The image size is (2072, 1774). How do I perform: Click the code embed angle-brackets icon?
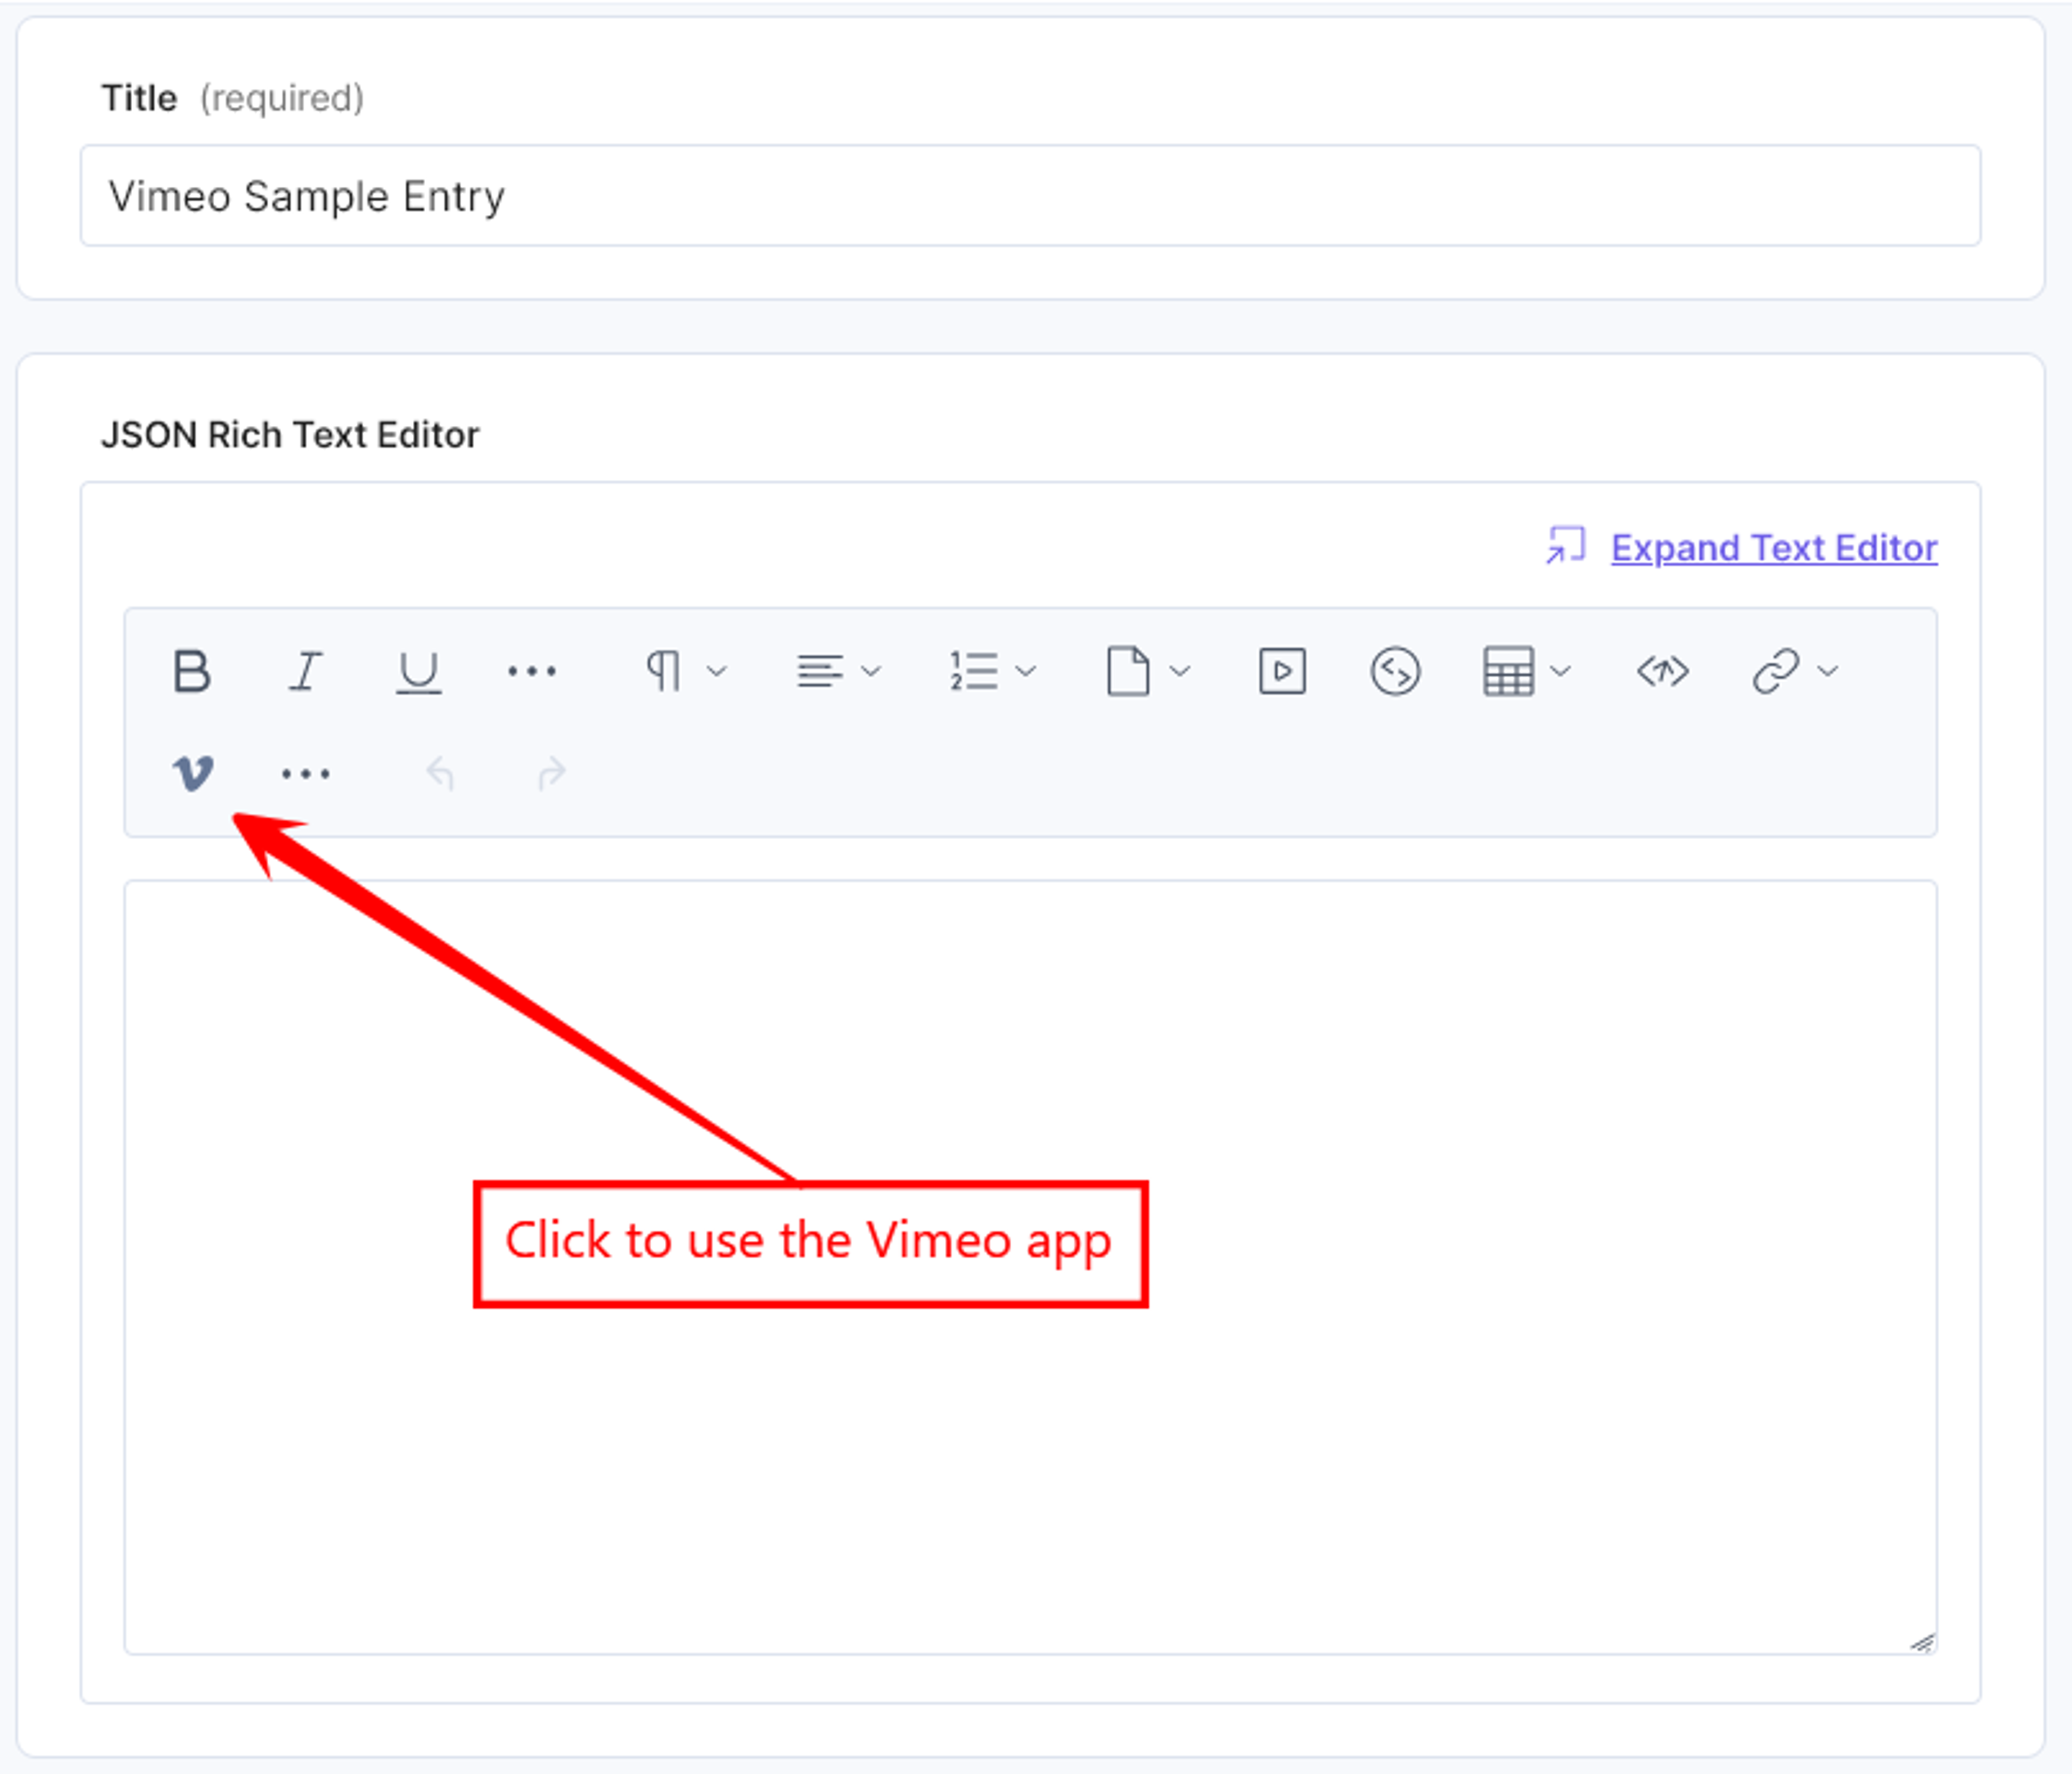point(1662,671)
